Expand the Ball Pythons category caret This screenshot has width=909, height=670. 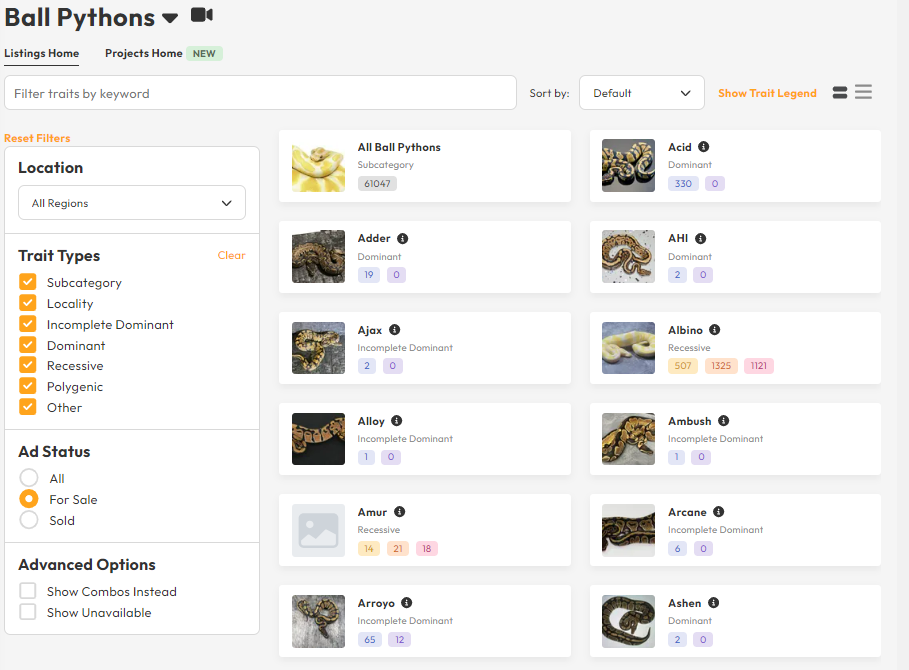pos(170,18)
